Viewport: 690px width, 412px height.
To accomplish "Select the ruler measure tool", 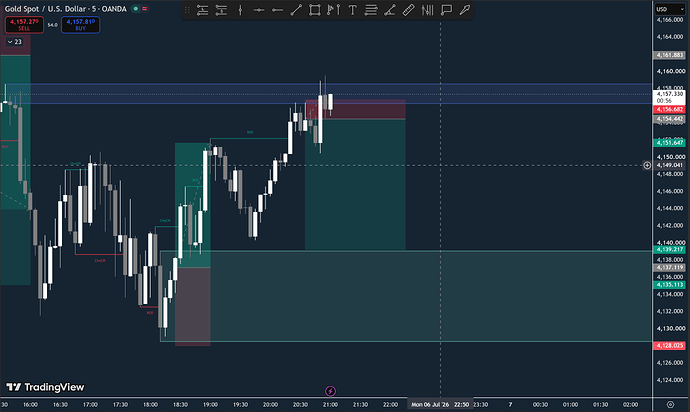I will tap(408, 10).
